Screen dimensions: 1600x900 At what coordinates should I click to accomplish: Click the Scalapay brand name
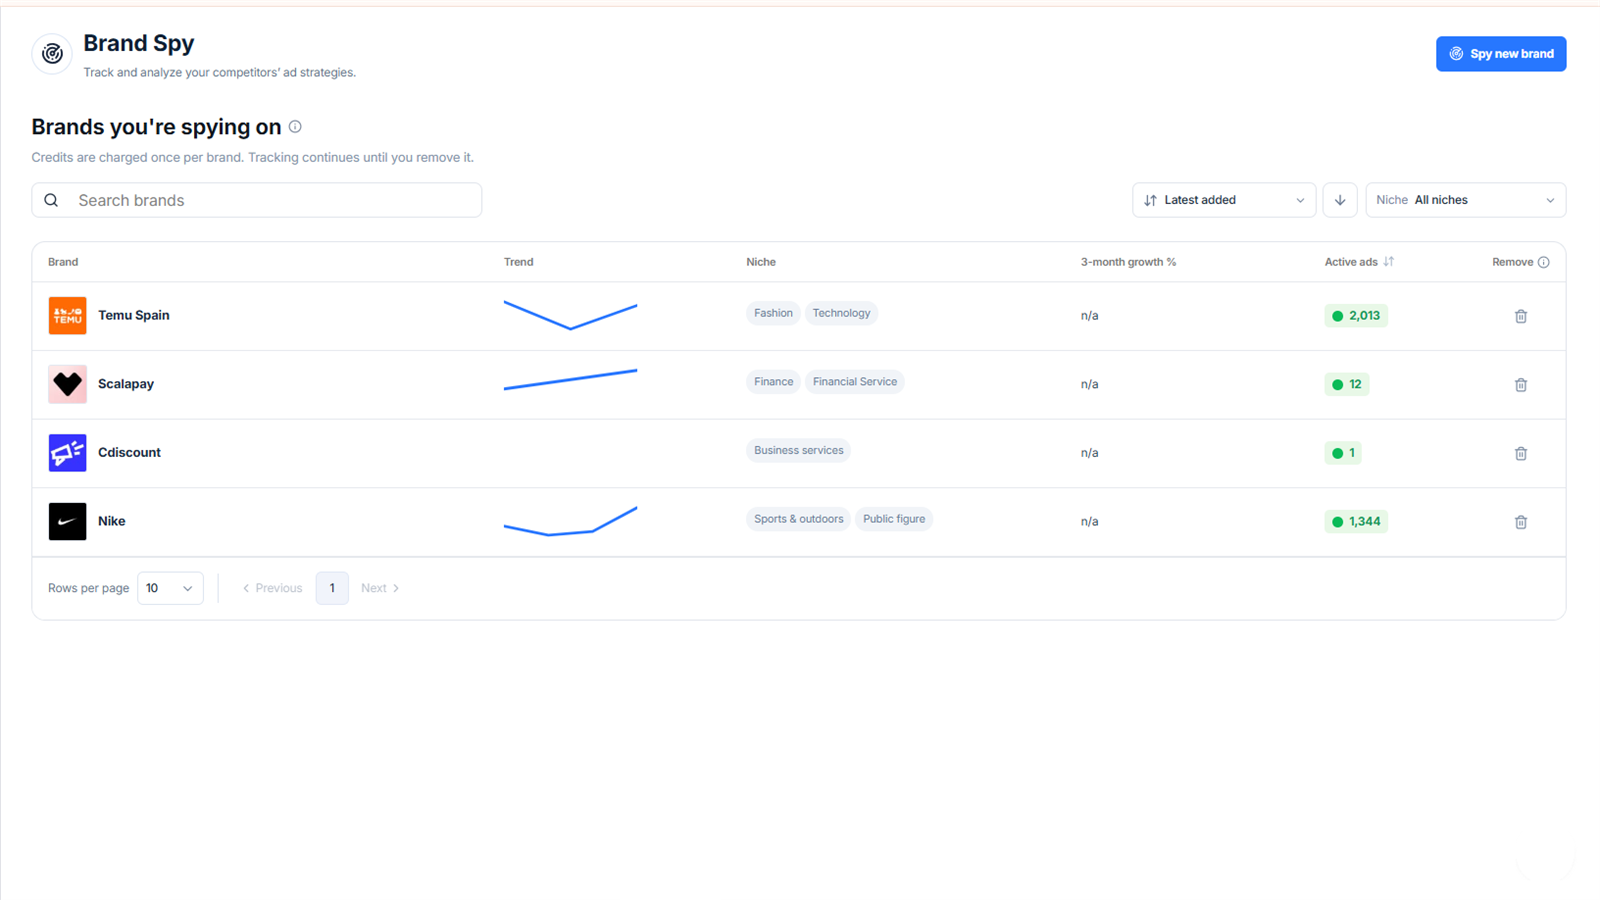(126, 384)
